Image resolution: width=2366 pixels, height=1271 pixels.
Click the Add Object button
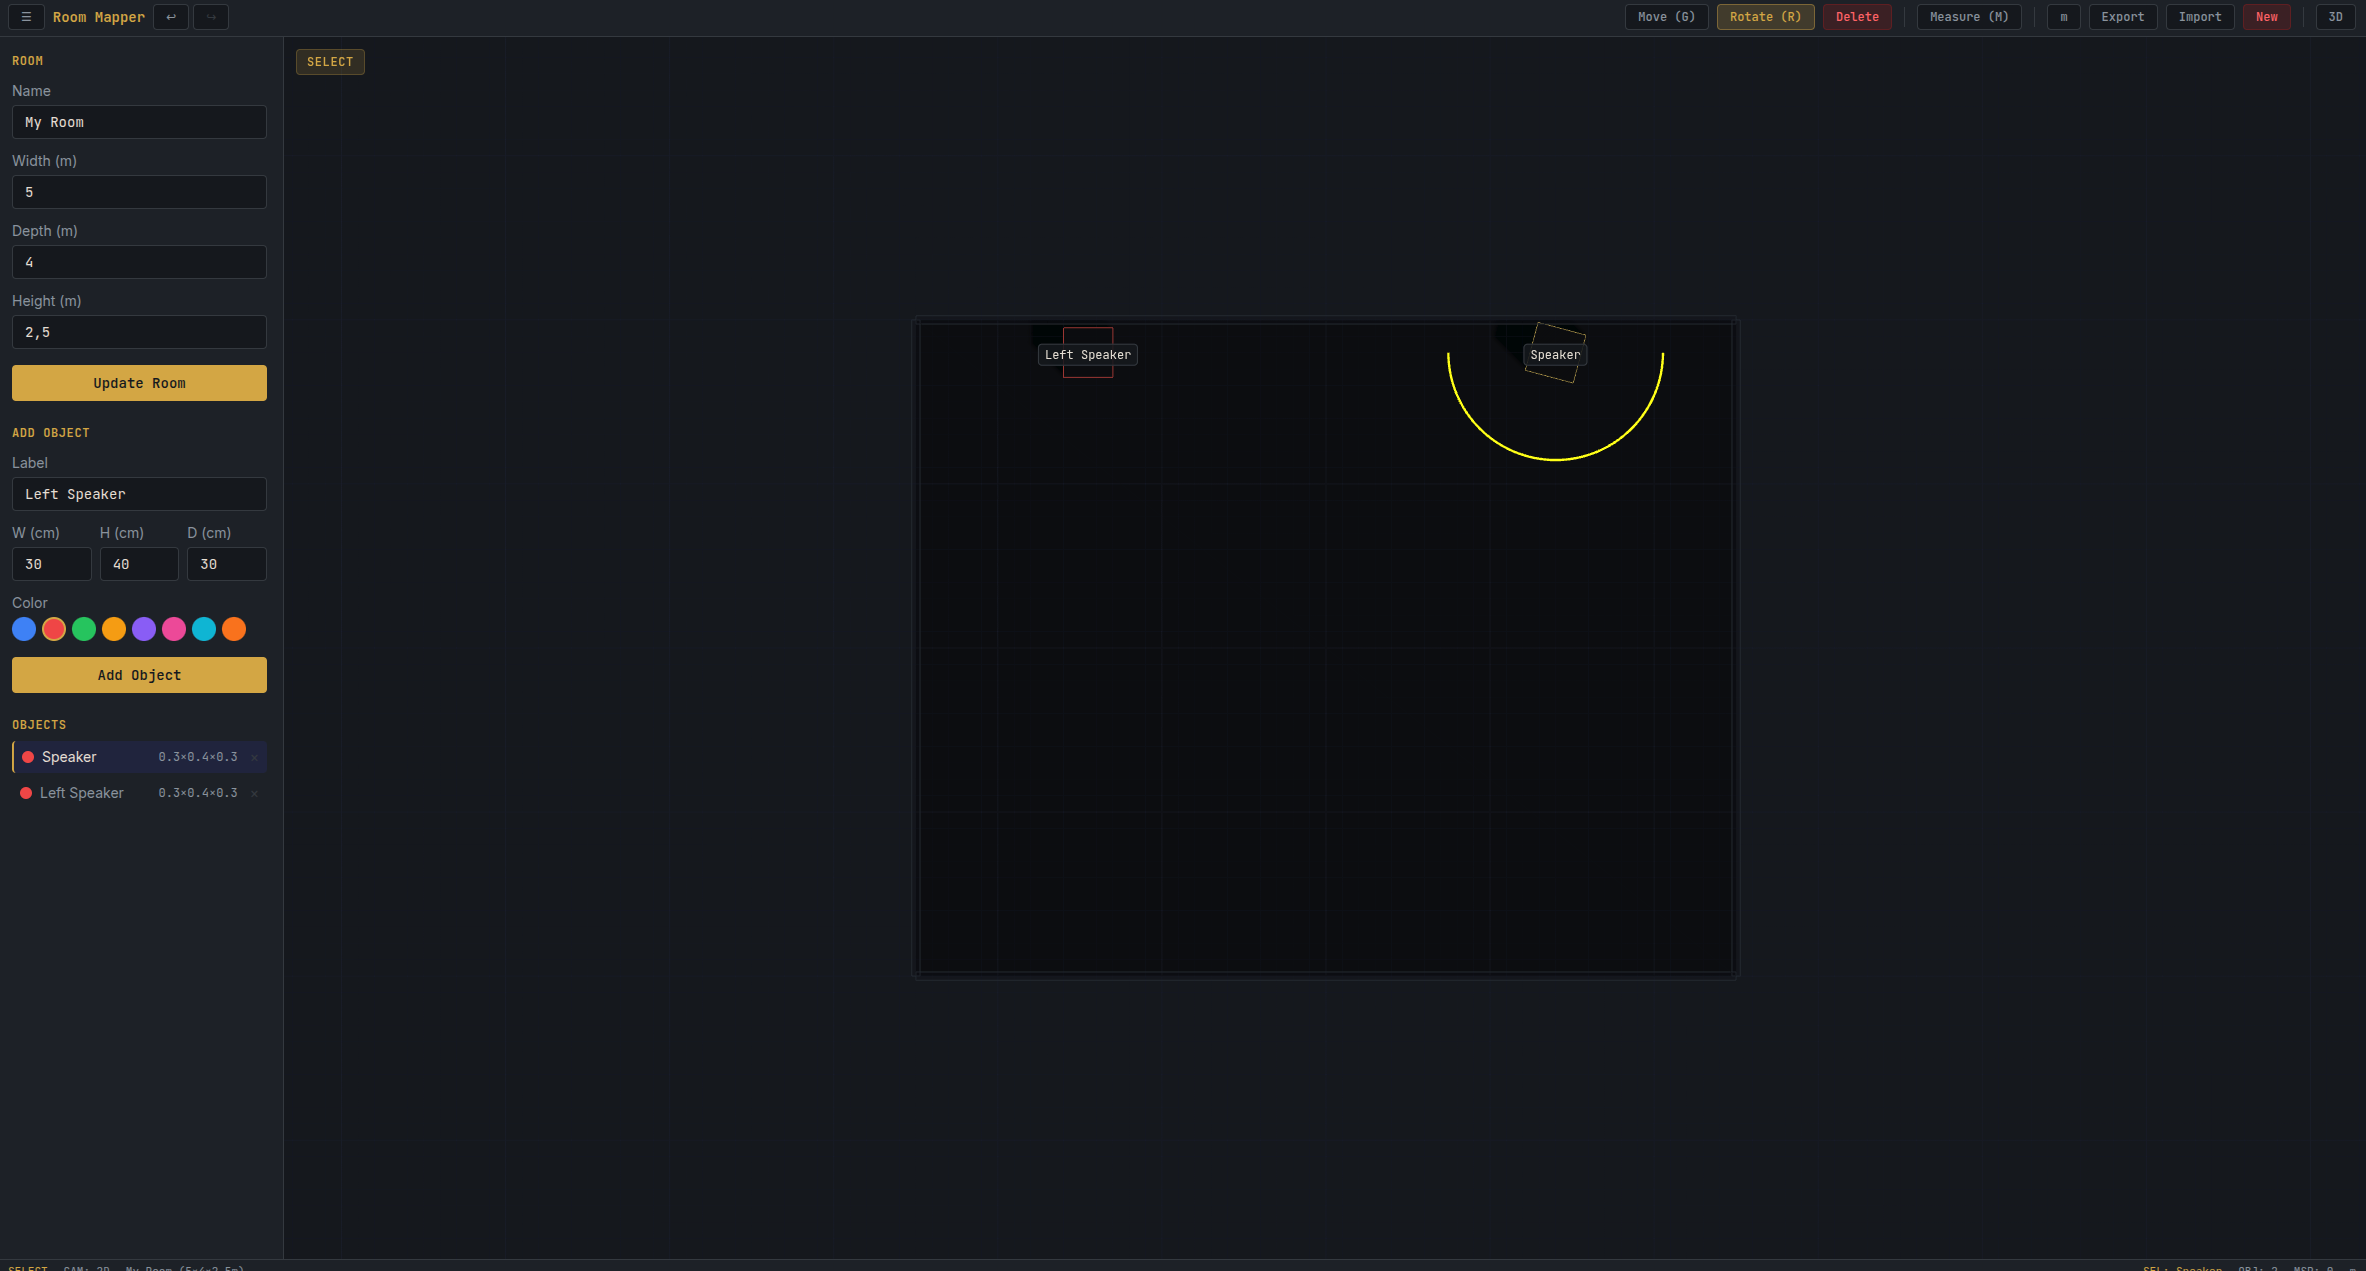click(x=139, y=675)
